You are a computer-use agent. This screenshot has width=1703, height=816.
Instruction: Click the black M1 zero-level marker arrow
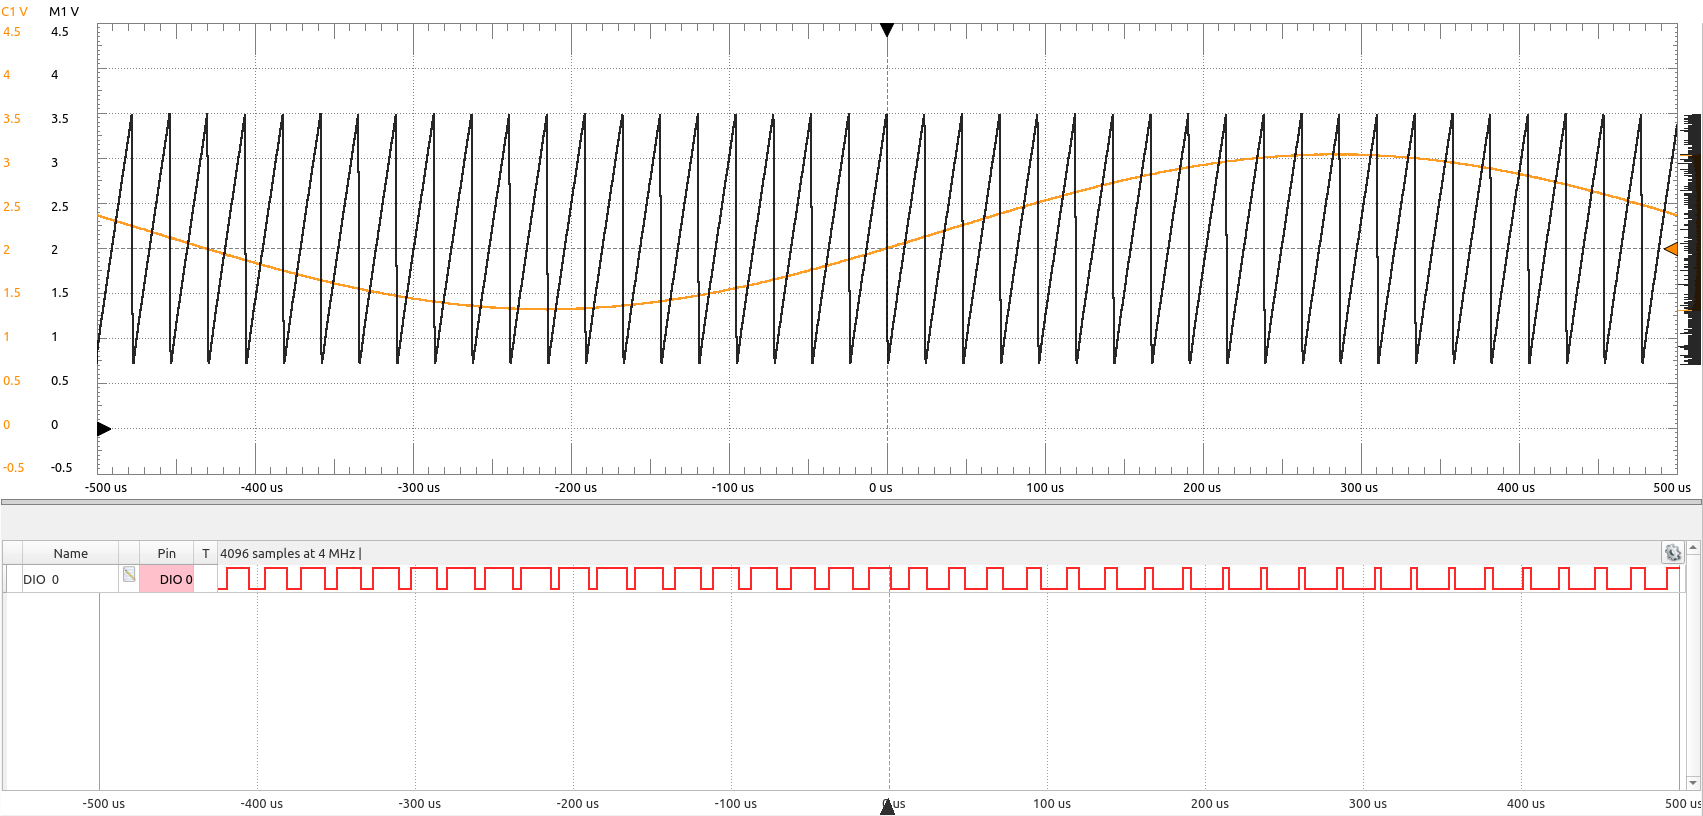click(x=104, y=429)
